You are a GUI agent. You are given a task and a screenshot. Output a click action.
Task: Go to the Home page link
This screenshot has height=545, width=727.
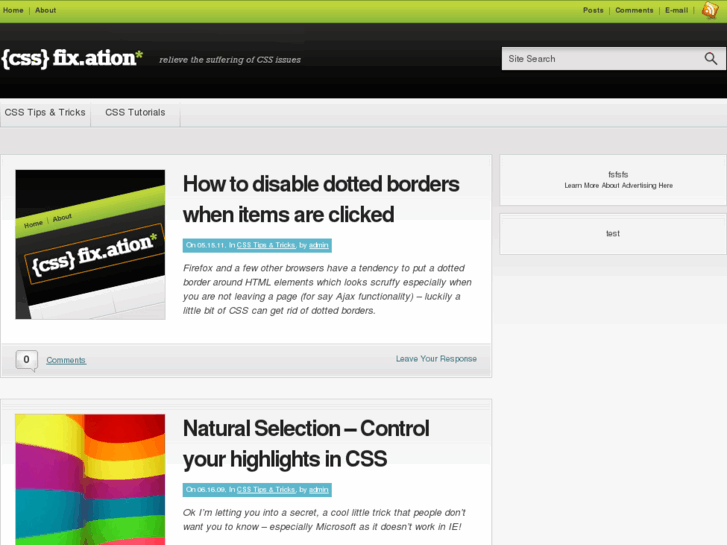tap(13, 10)
